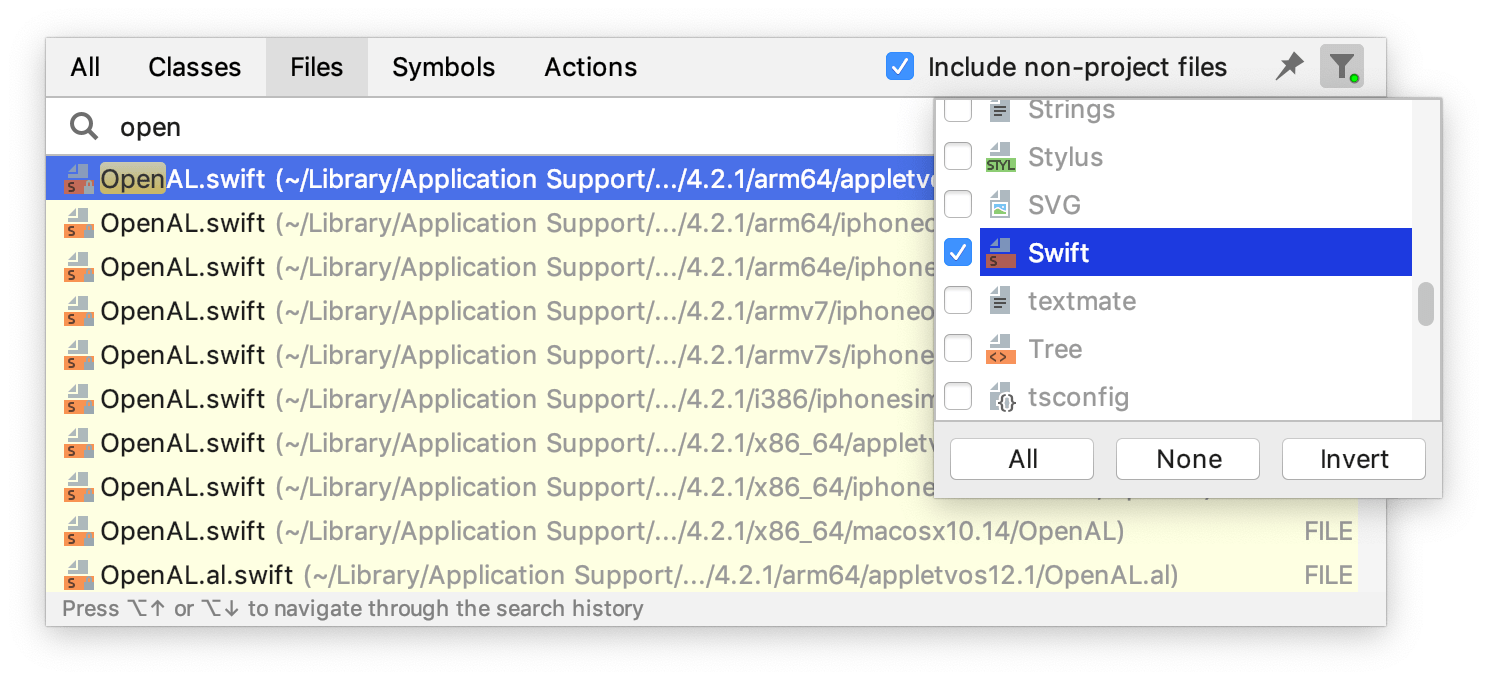Uncheck Include non-project files
The image size is (1488, 679).
(900, 67)
